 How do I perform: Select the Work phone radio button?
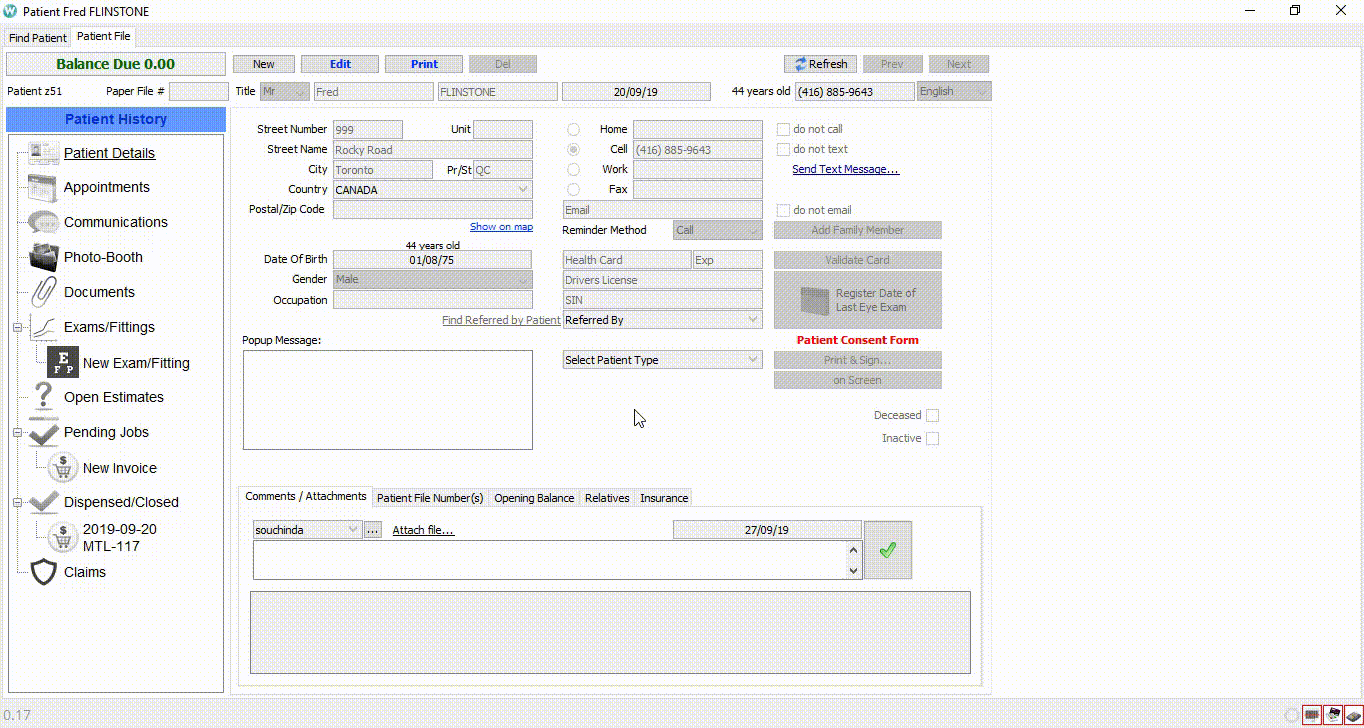(573, 169)
